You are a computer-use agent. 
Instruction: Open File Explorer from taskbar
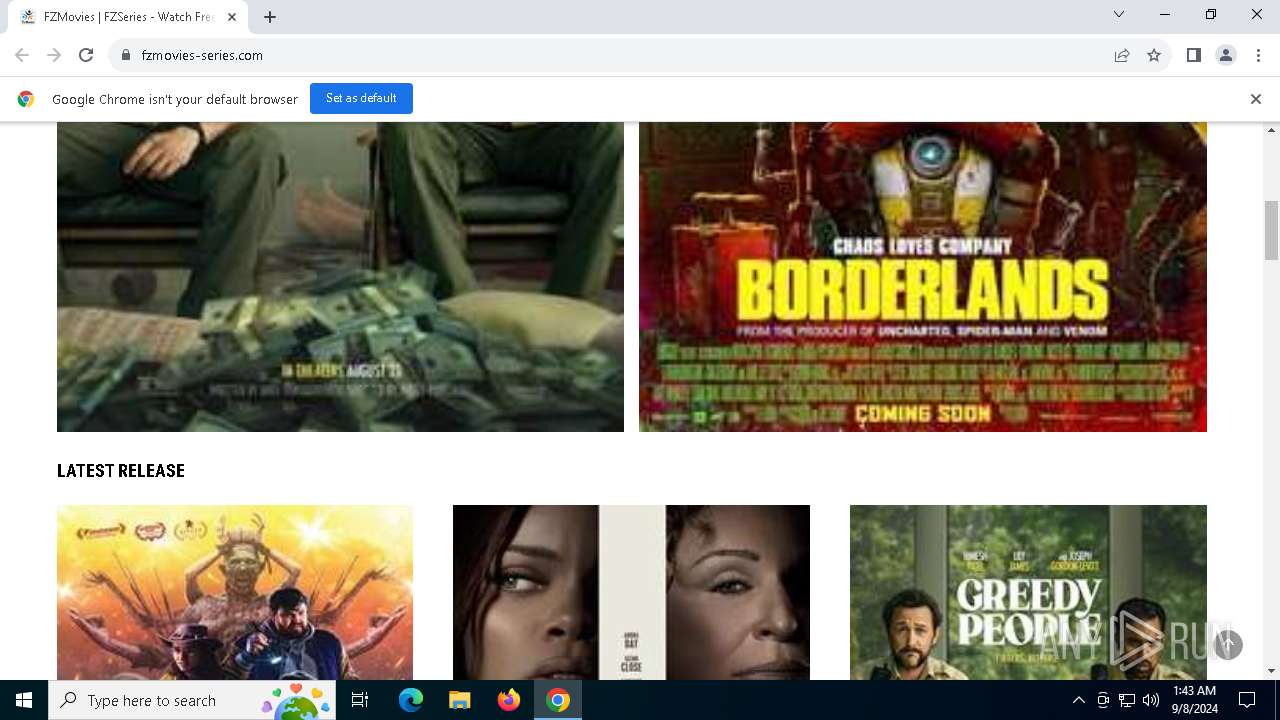pyautogui.click(x=459, y=700)
